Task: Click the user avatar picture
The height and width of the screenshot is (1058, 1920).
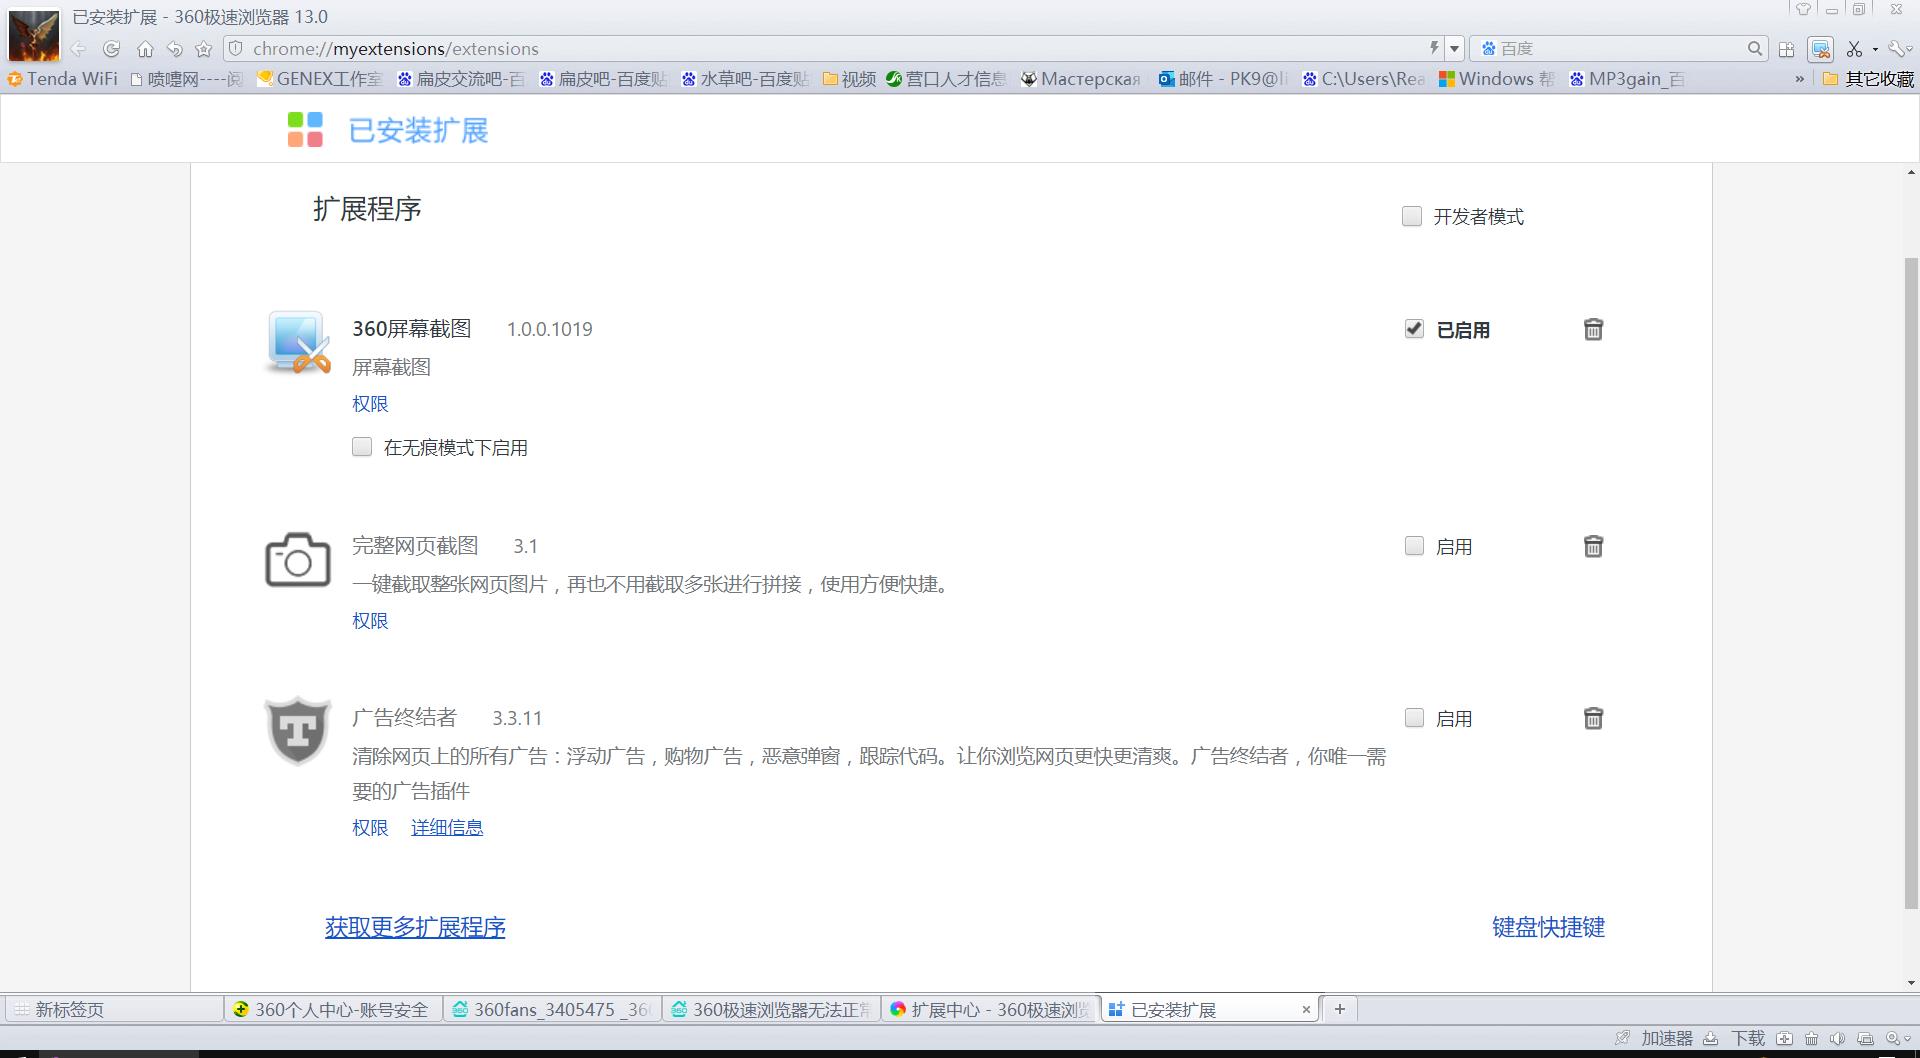Action: coord(34,34)
